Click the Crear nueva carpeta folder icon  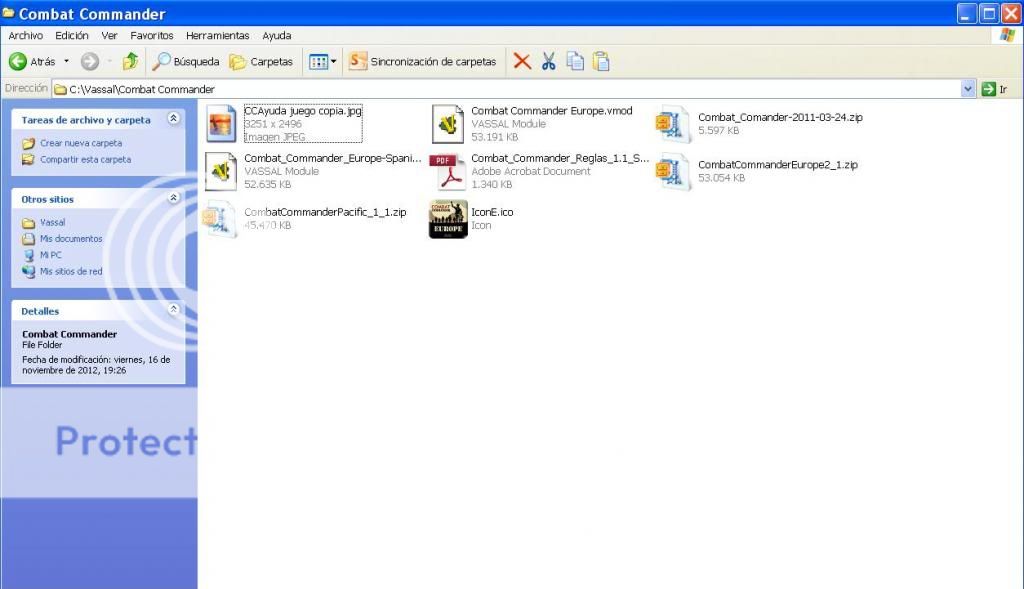28,143
